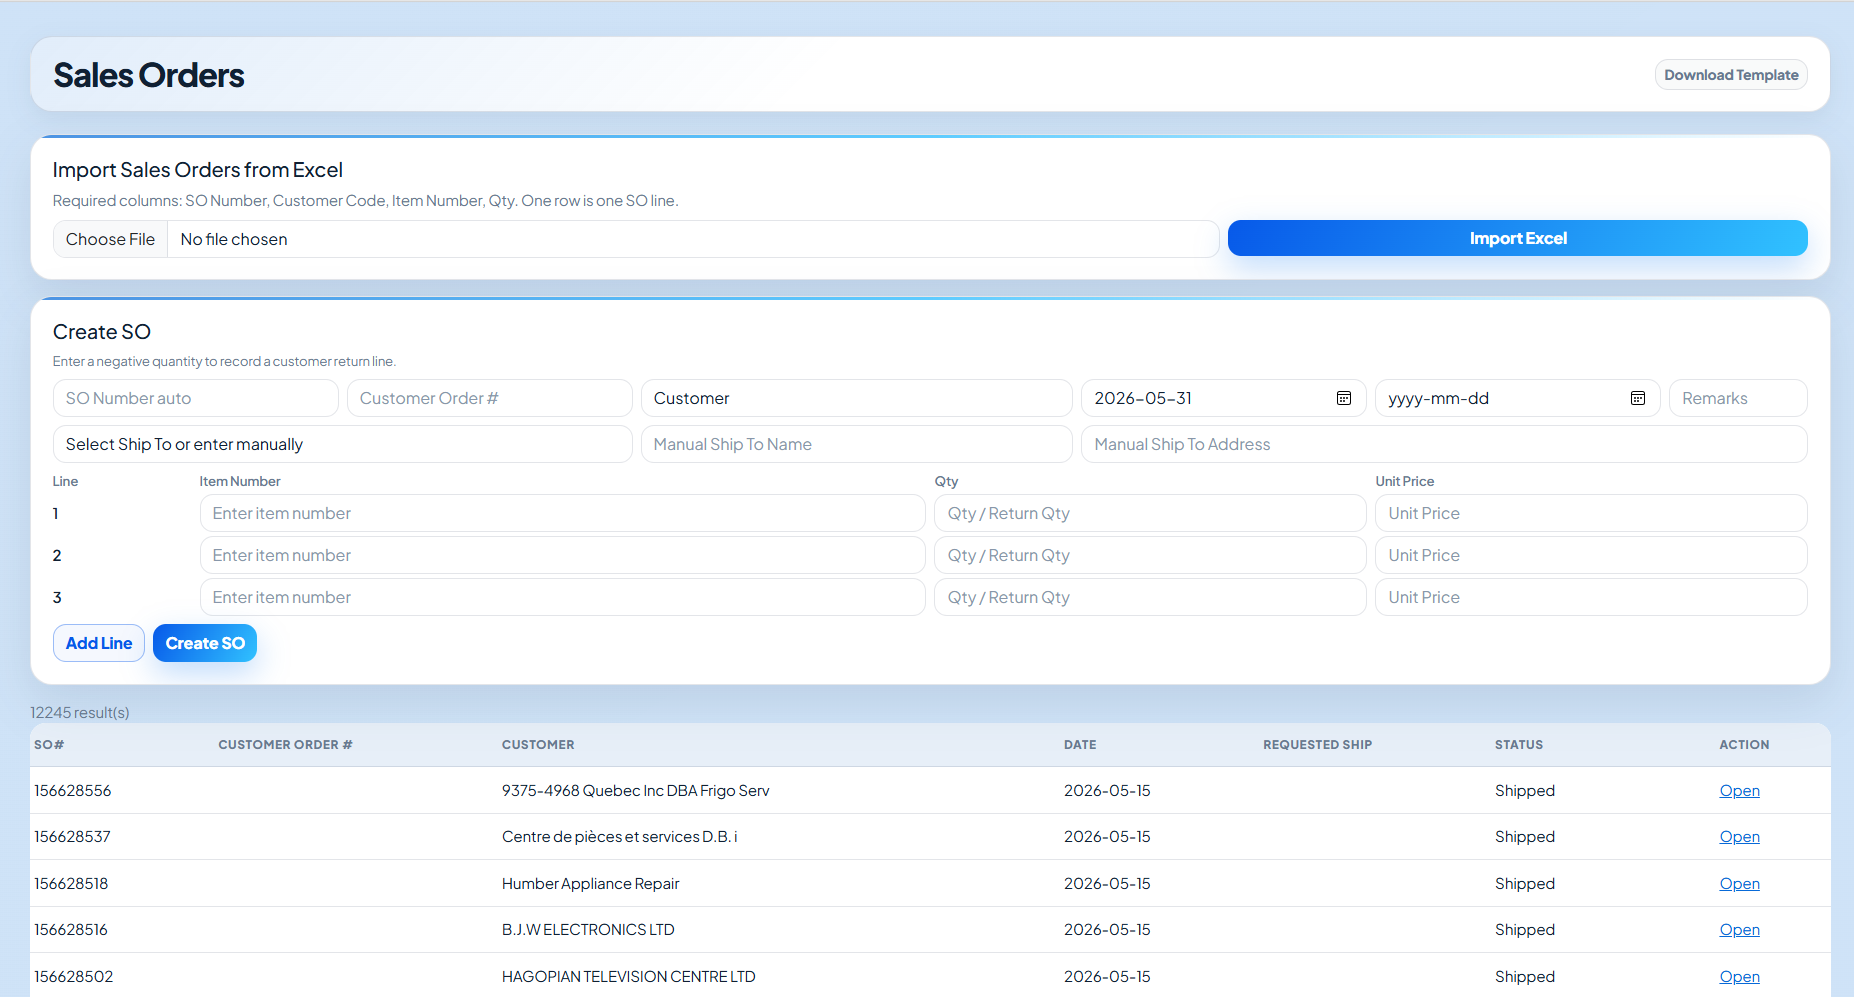Viewport: 1854px width, 997px height.
Task: Click line 1 Qty / Return Qty field
Action: tap(1150, 513)
